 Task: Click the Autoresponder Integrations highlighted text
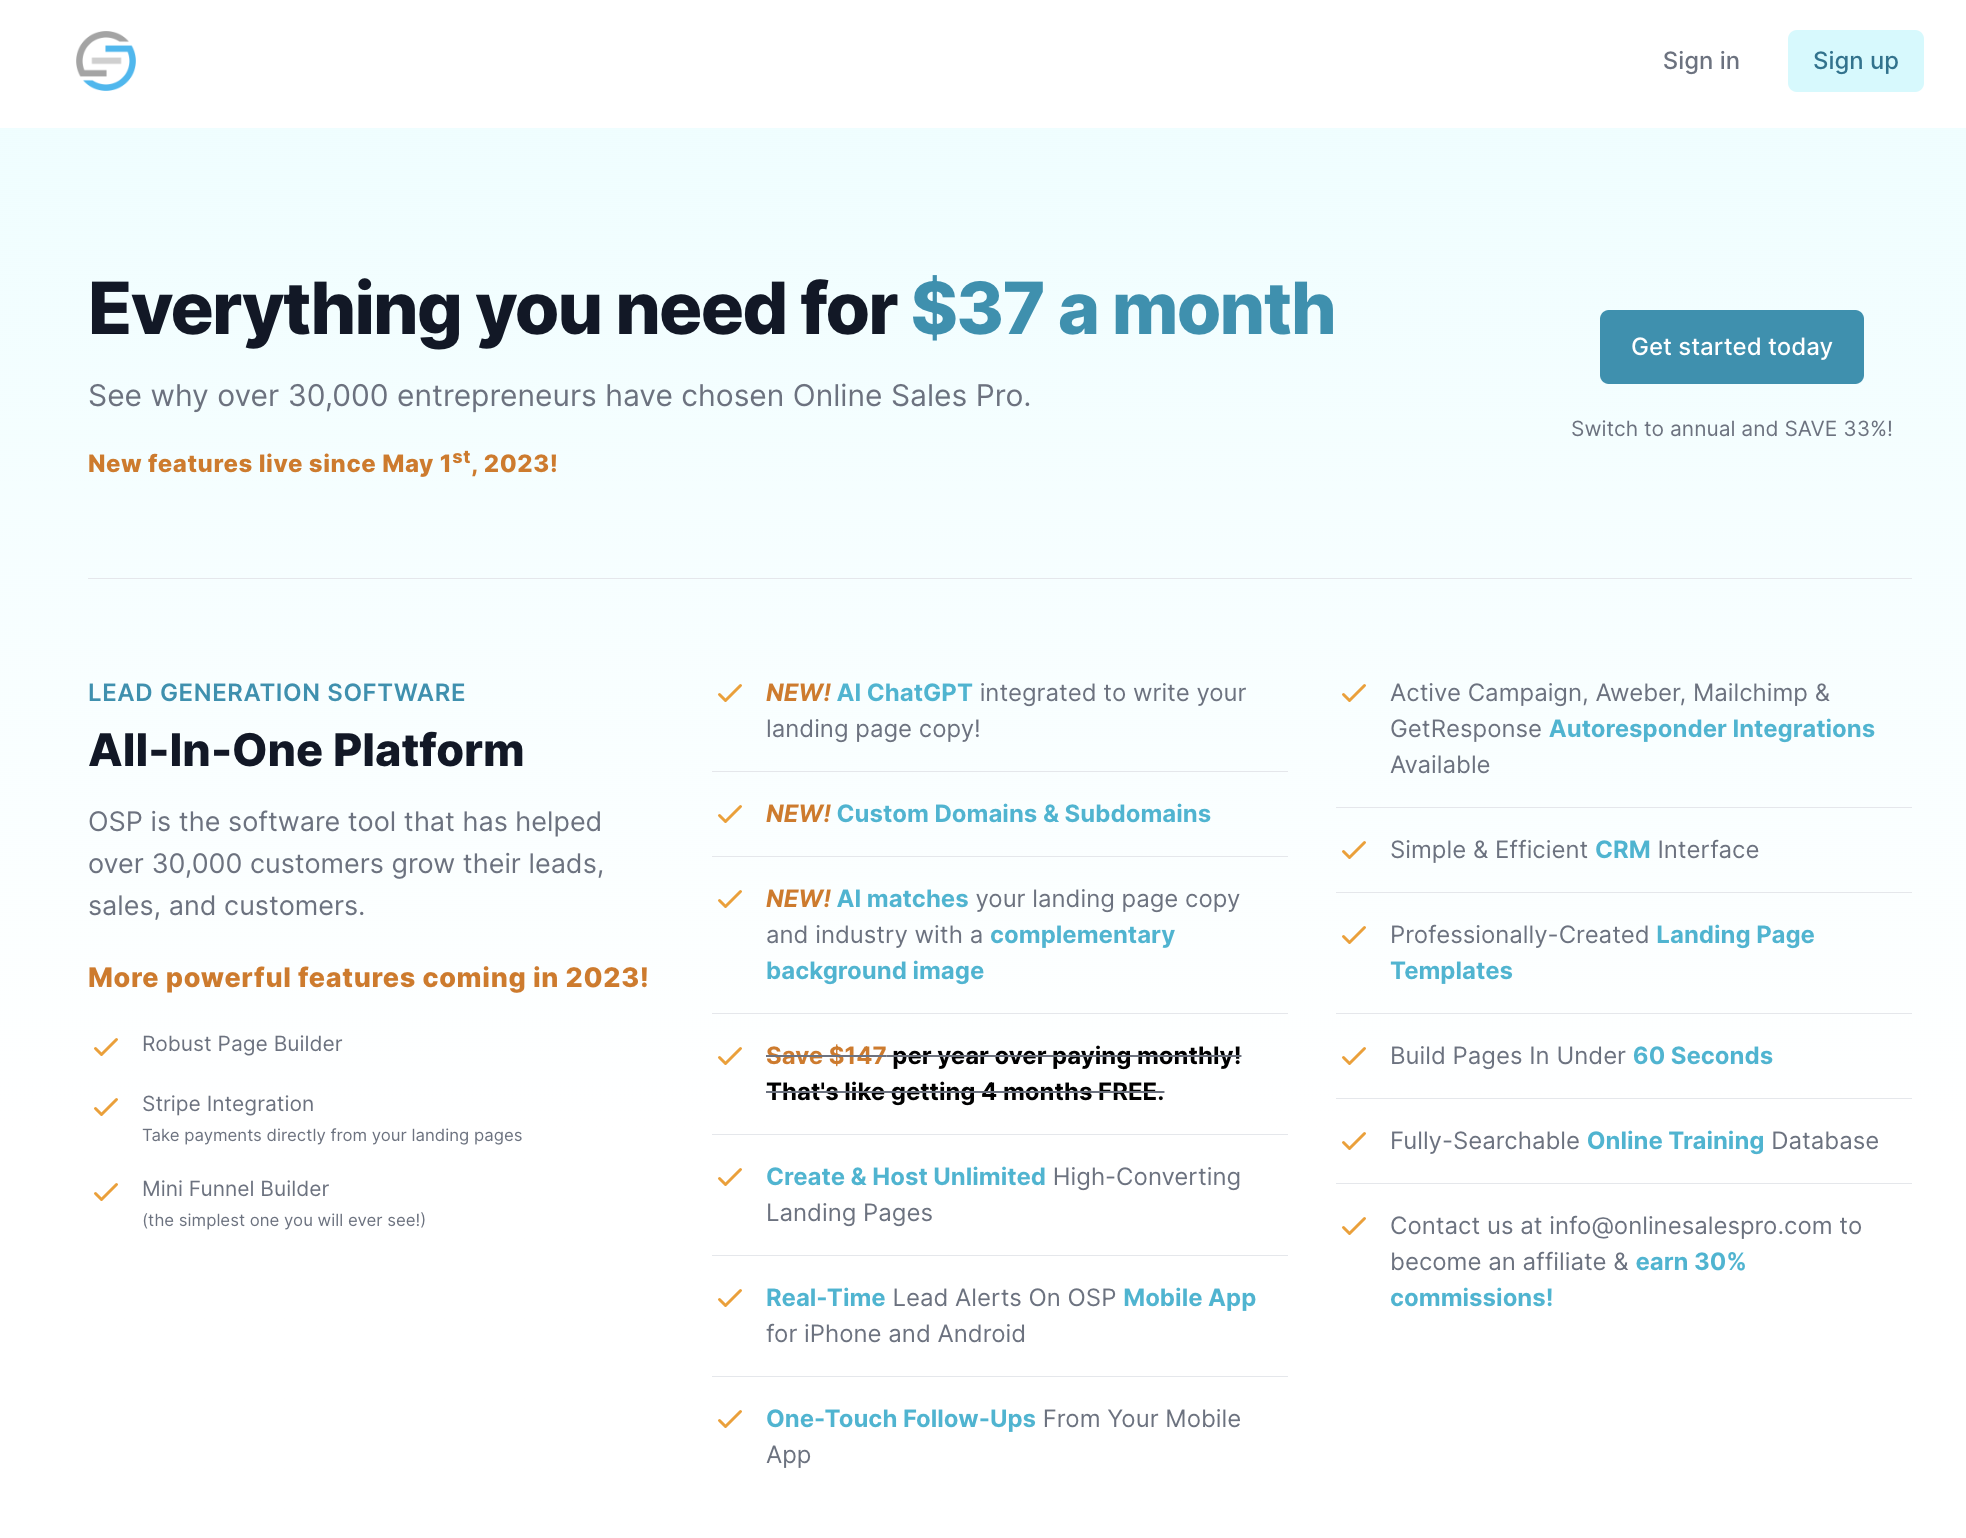(x=1711, y=729)
